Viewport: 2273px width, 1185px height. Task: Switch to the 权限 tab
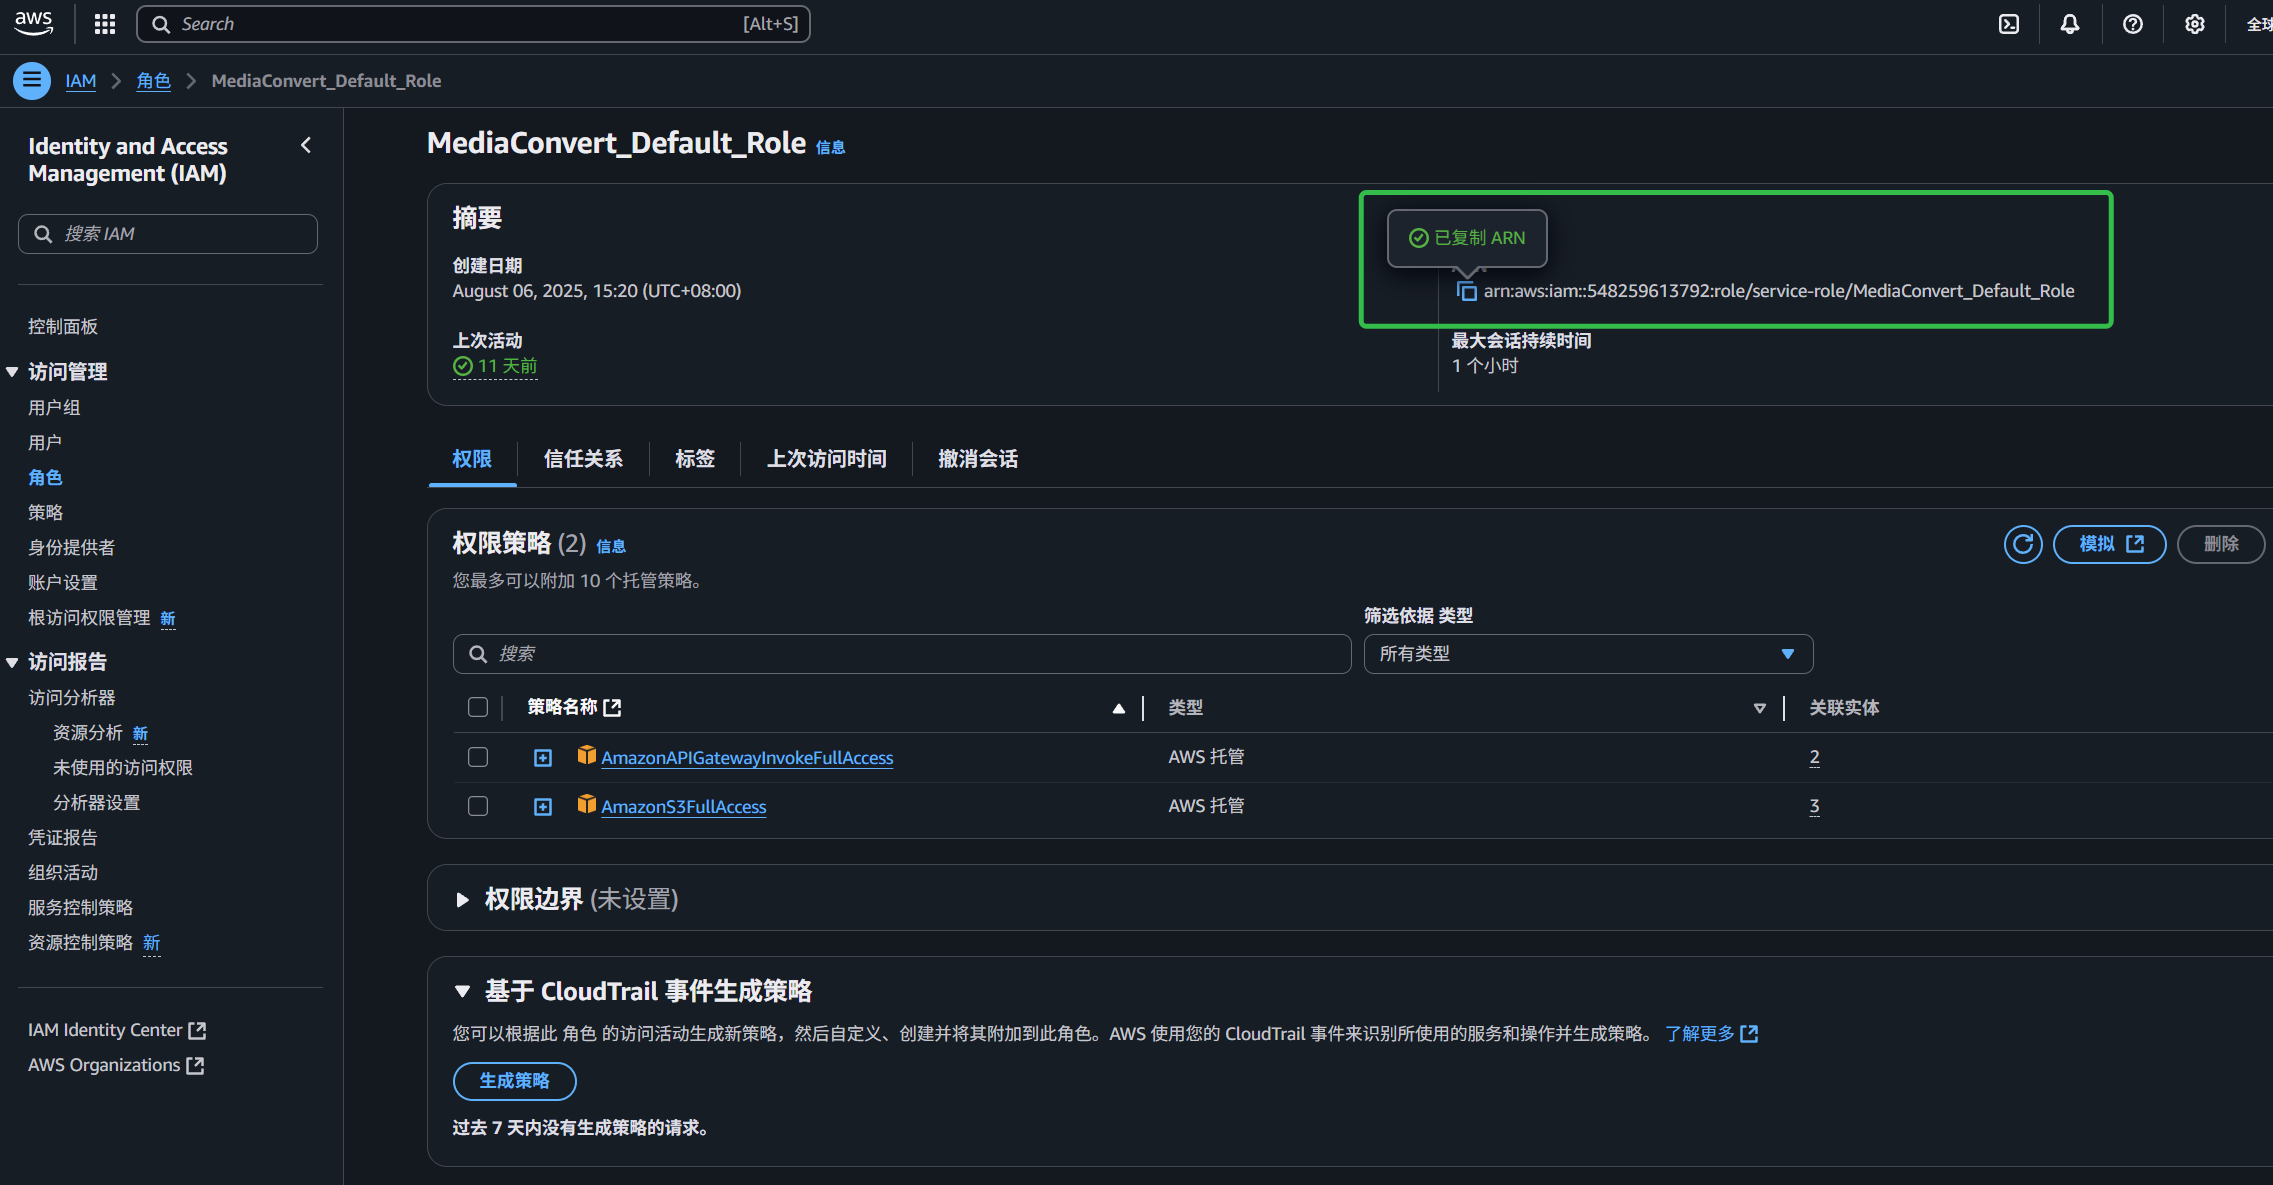coord(472,459)
